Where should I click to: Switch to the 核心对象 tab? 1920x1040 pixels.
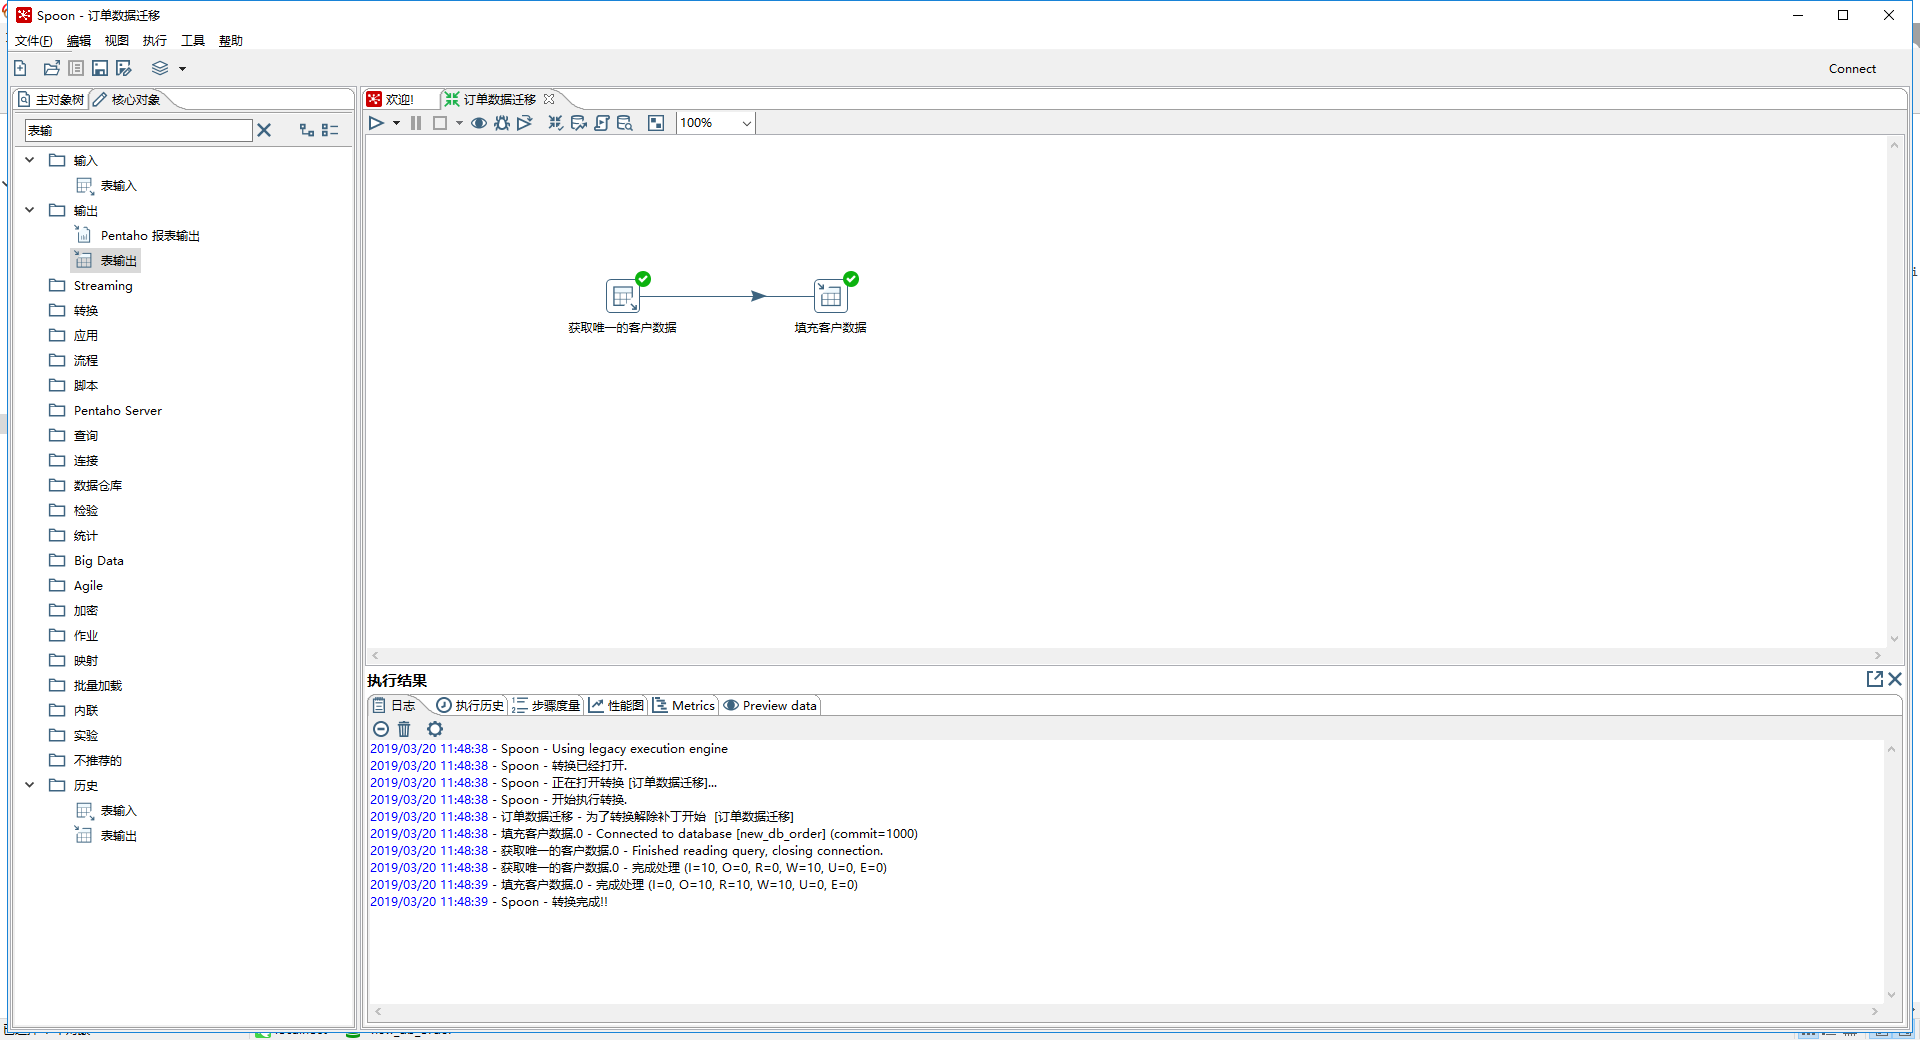point(128,100)
